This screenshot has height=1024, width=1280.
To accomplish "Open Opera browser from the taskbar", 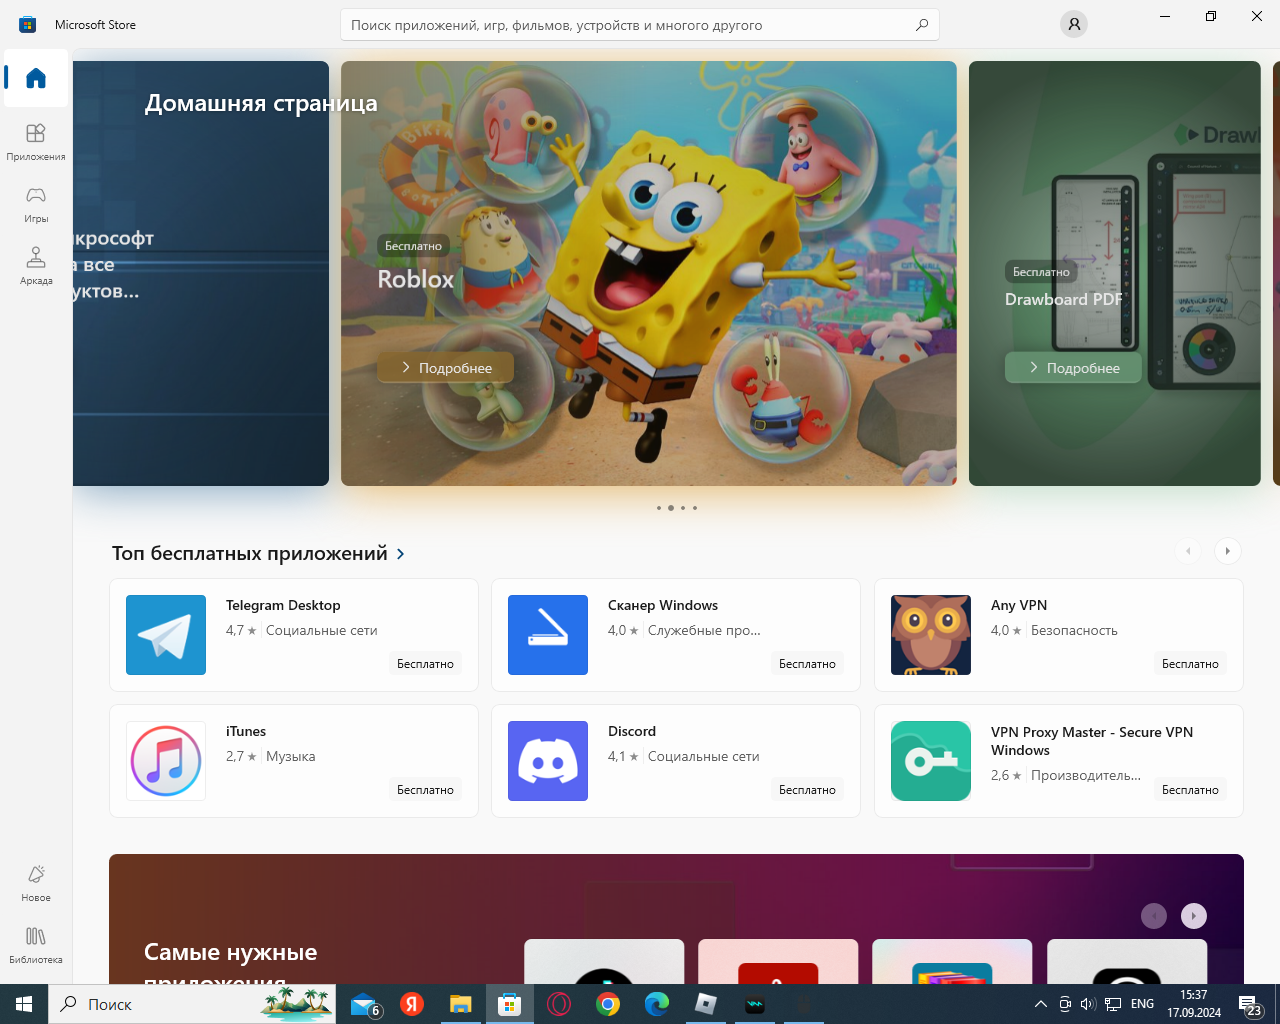I will (559, 1004).
